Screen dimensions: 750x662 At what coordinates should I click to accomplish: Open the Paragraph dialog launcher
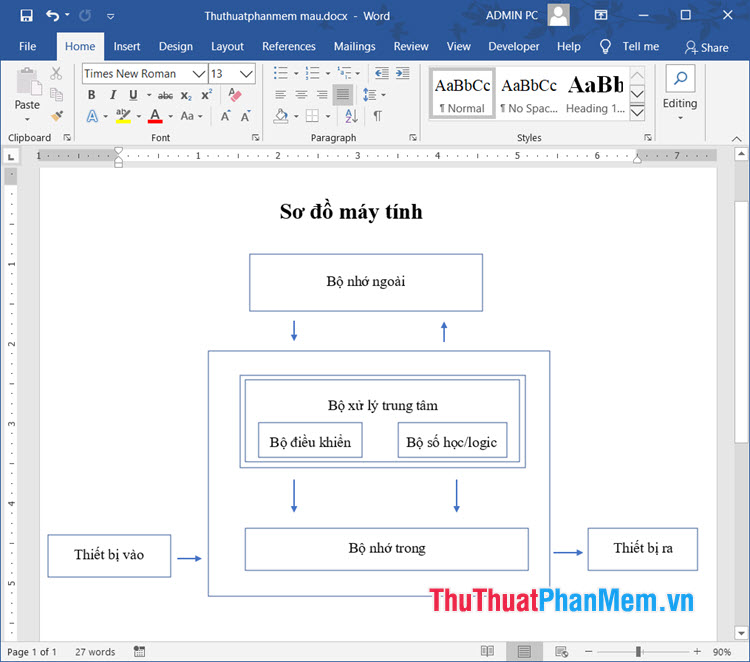pyautogui.click(x=413, y=138)
